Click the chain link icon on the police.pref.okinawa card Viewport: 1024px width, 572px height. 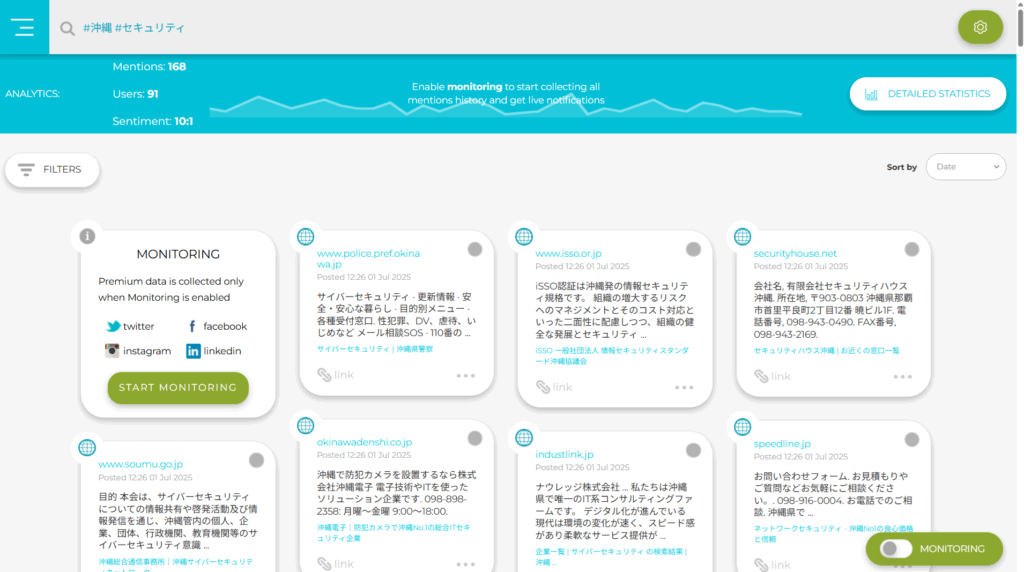(324, 374)
